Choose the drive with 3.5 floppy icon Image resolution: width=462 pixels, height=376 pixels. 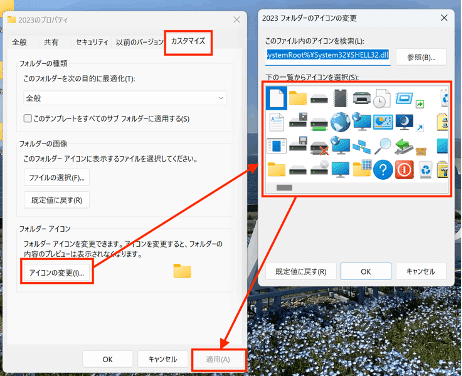point(298,144)
